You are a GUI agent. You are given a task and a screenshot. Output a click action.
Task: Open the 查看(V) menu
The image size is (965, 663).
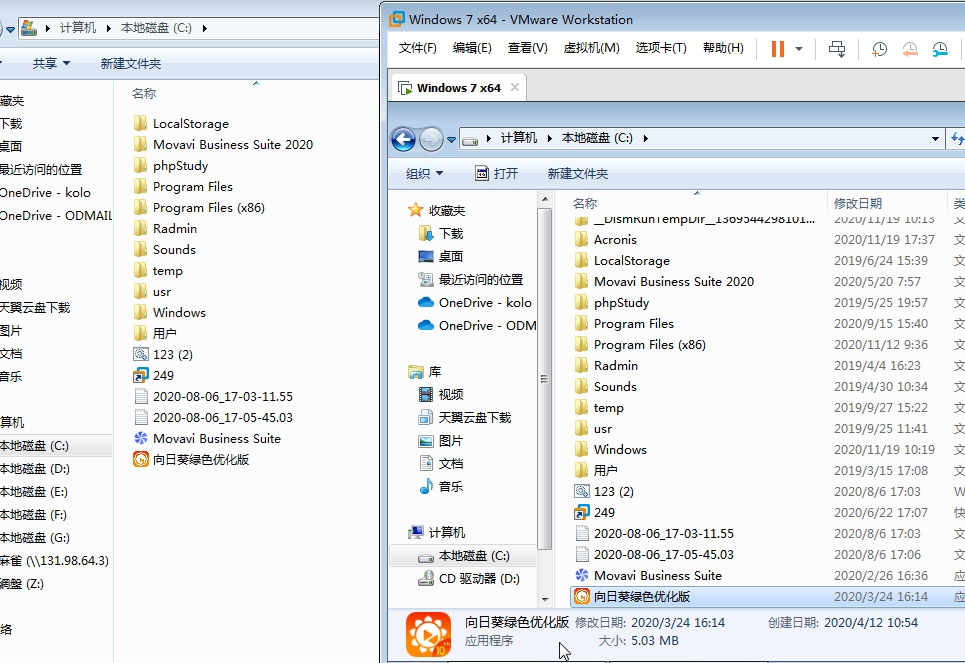tap(527, 48)
